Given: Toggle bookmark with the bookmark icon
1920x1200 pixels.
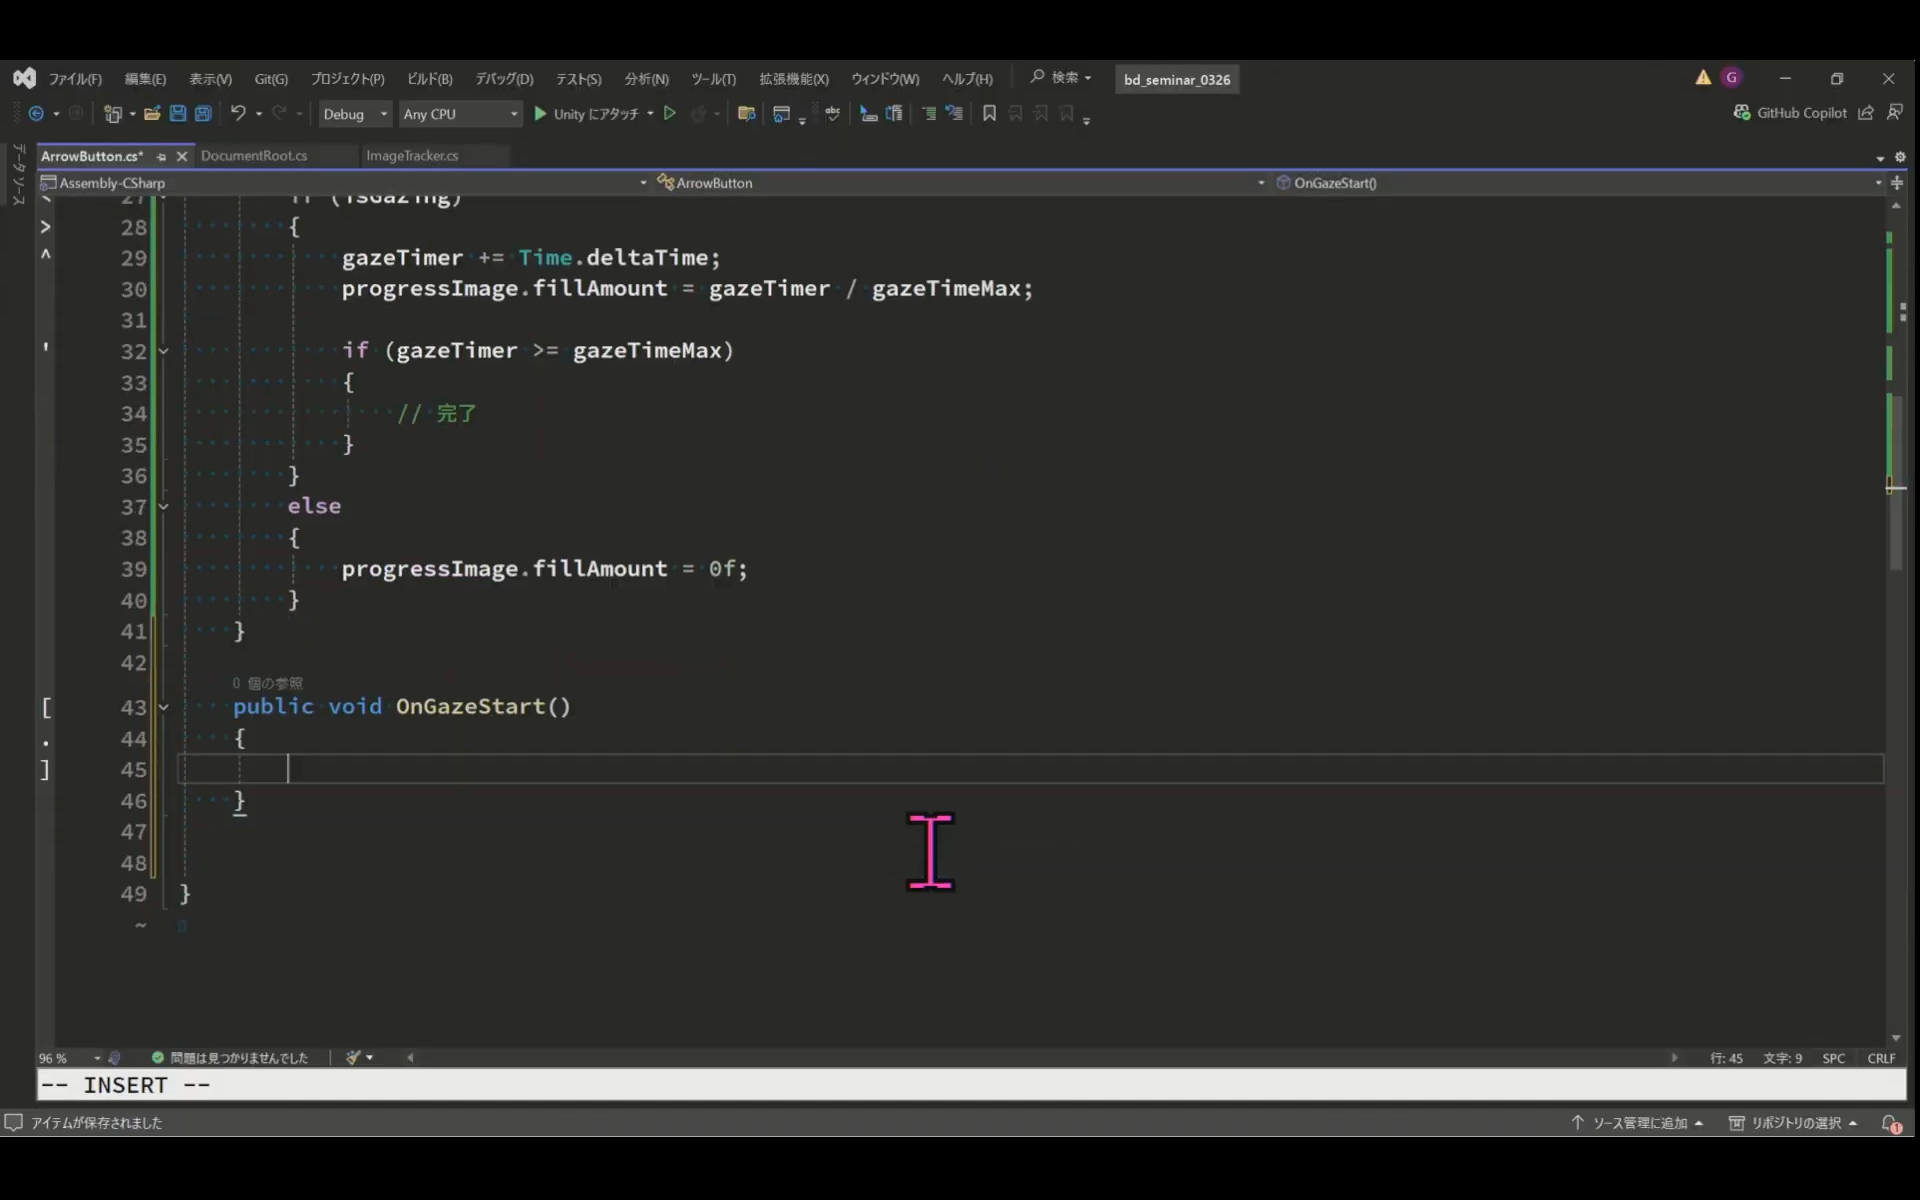Looking at the screenshot, I should pos(989,114).
